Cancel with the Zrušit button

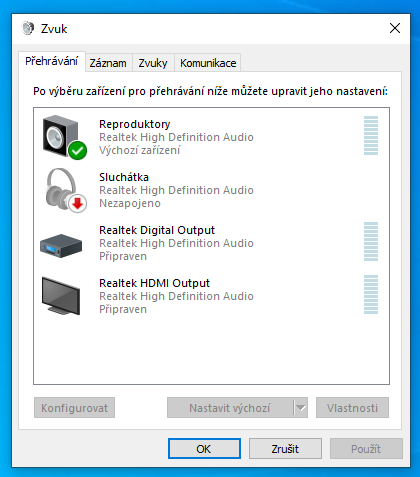285,449
